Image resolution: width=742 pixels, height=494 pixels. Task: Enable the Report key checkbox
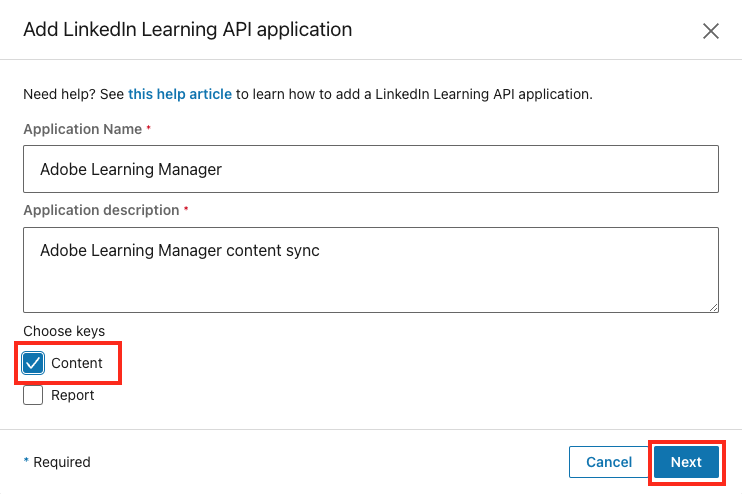[x=33, y=395]
